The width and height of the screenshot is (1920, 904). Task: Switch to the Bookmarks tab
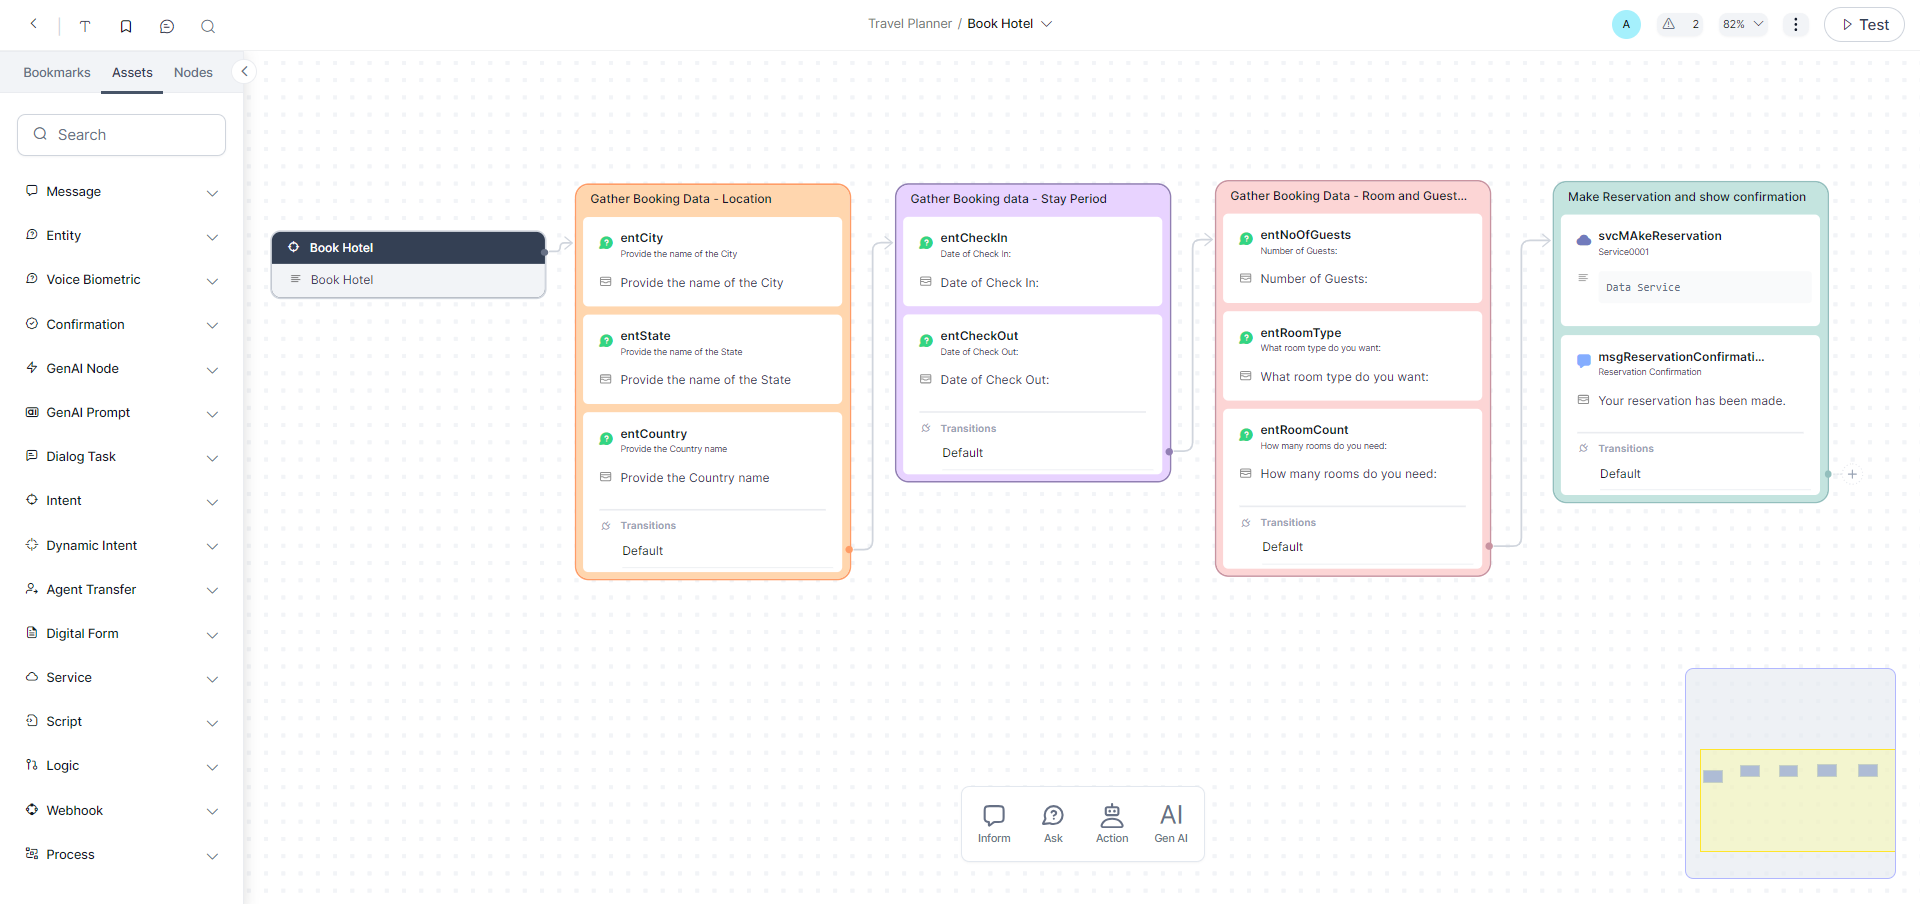[57, 72]
